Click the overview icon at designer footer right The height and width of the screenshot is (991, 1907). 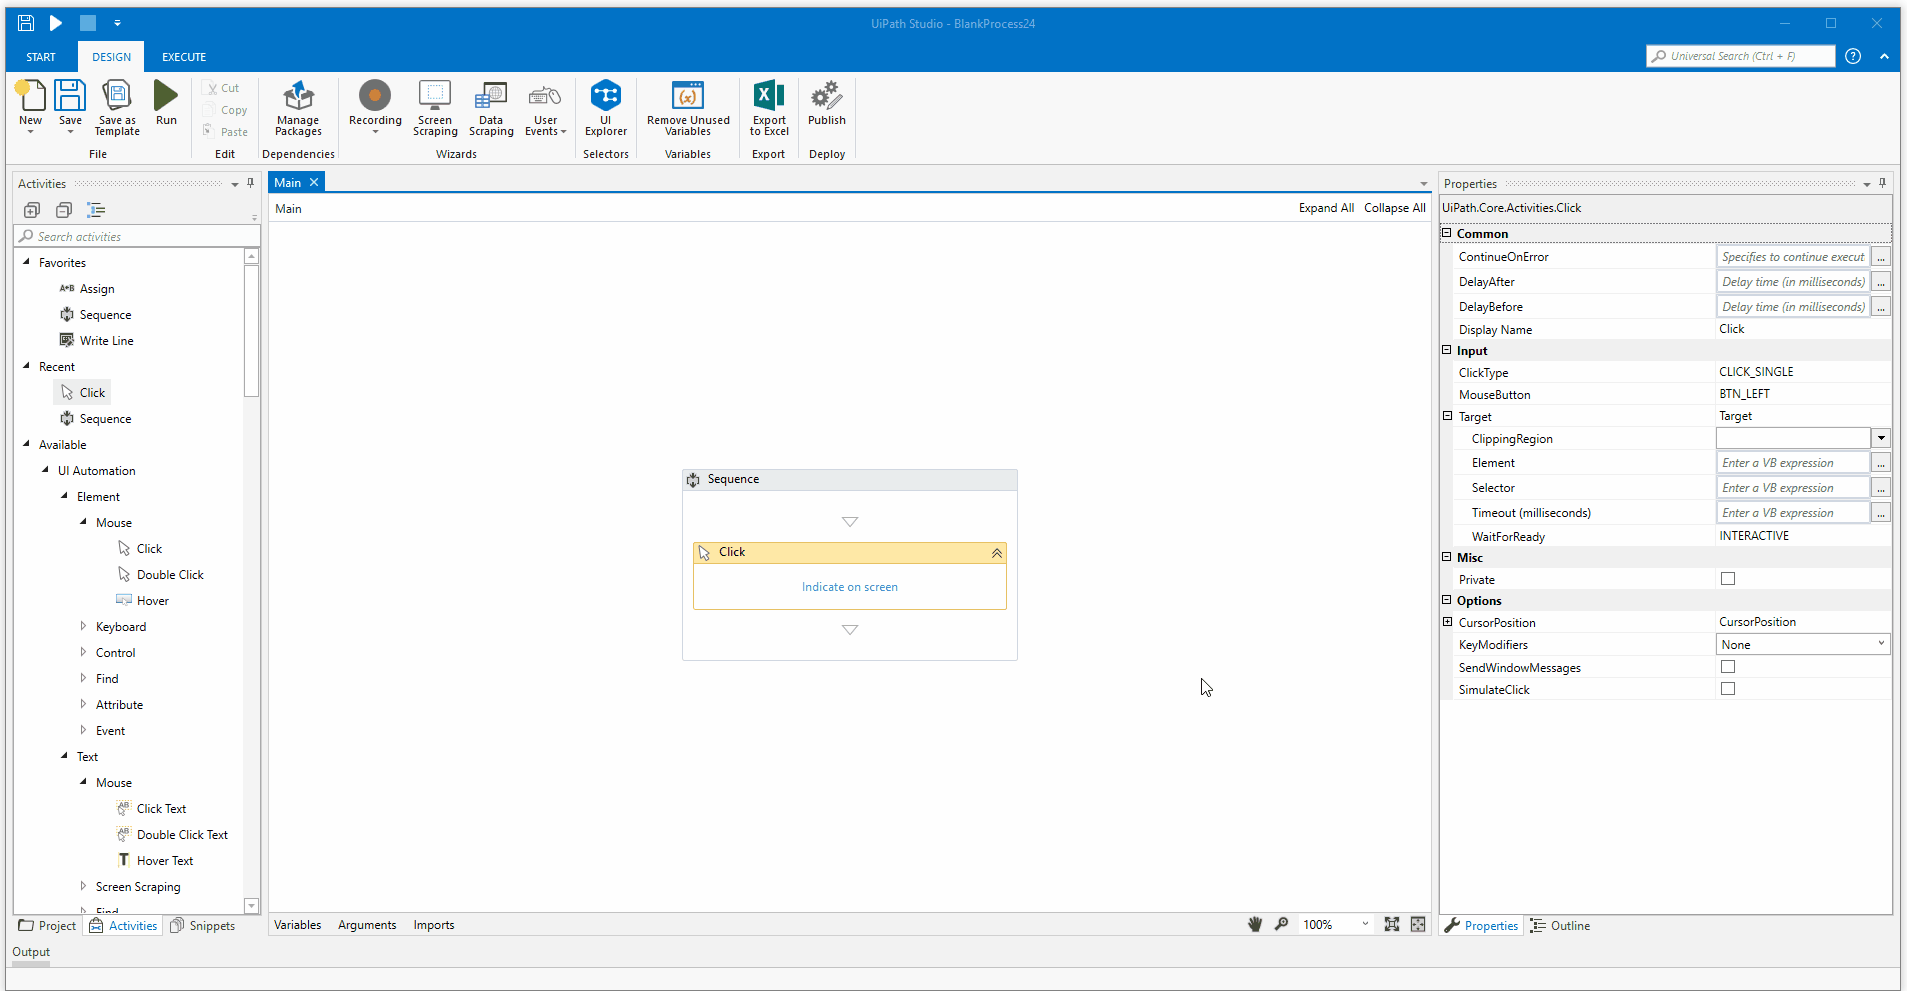tap(1418, 925)
